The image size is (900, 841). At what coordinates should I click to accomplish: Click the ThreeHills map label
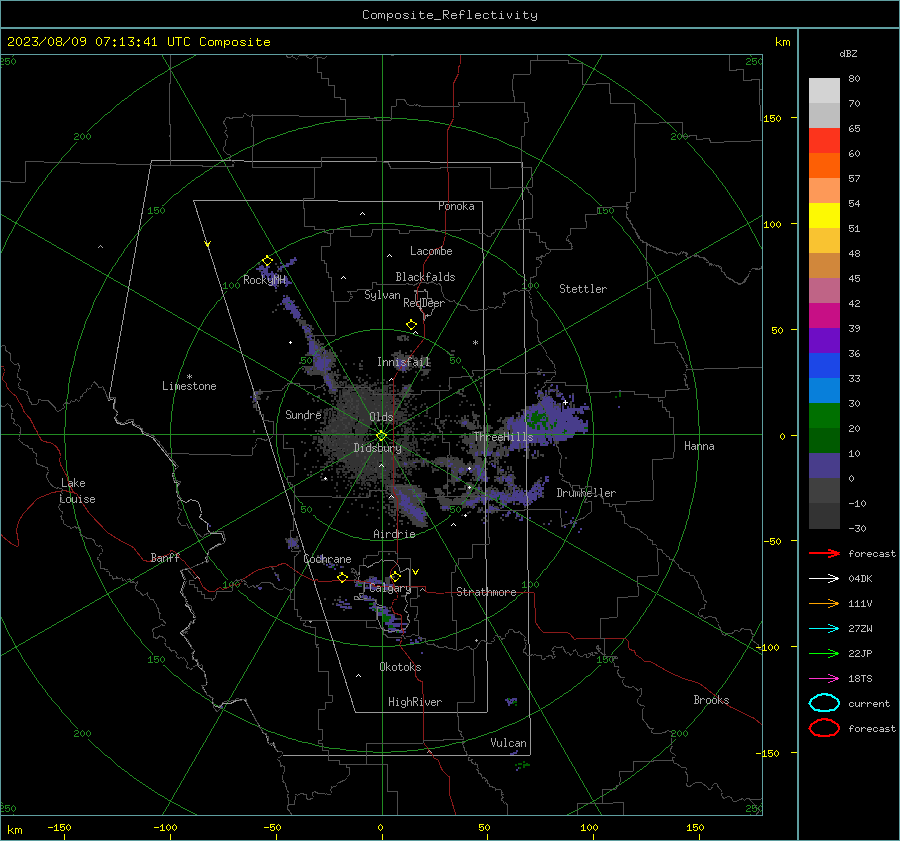(x=503, y=437)
